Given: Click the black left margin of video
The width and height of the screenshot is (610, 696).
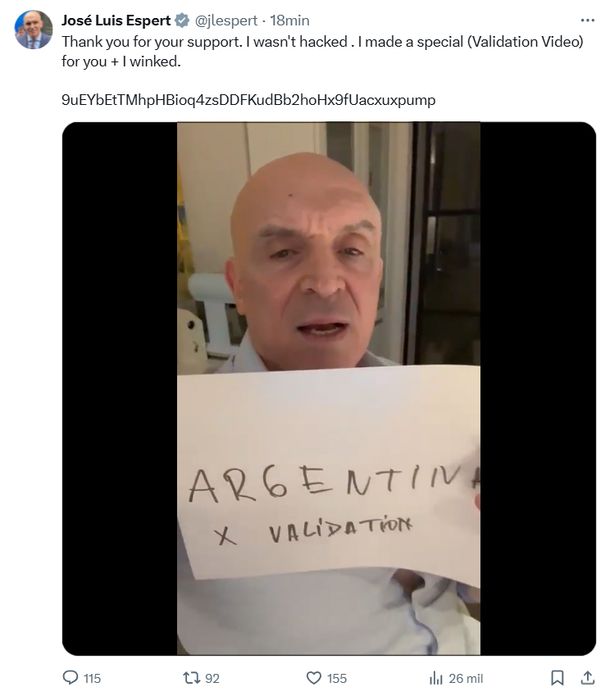Looking at the screenshot, I should click(119, 388).
